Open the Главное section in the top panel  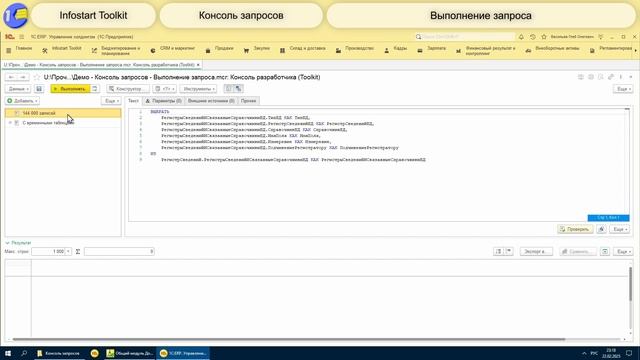[19, 49]
